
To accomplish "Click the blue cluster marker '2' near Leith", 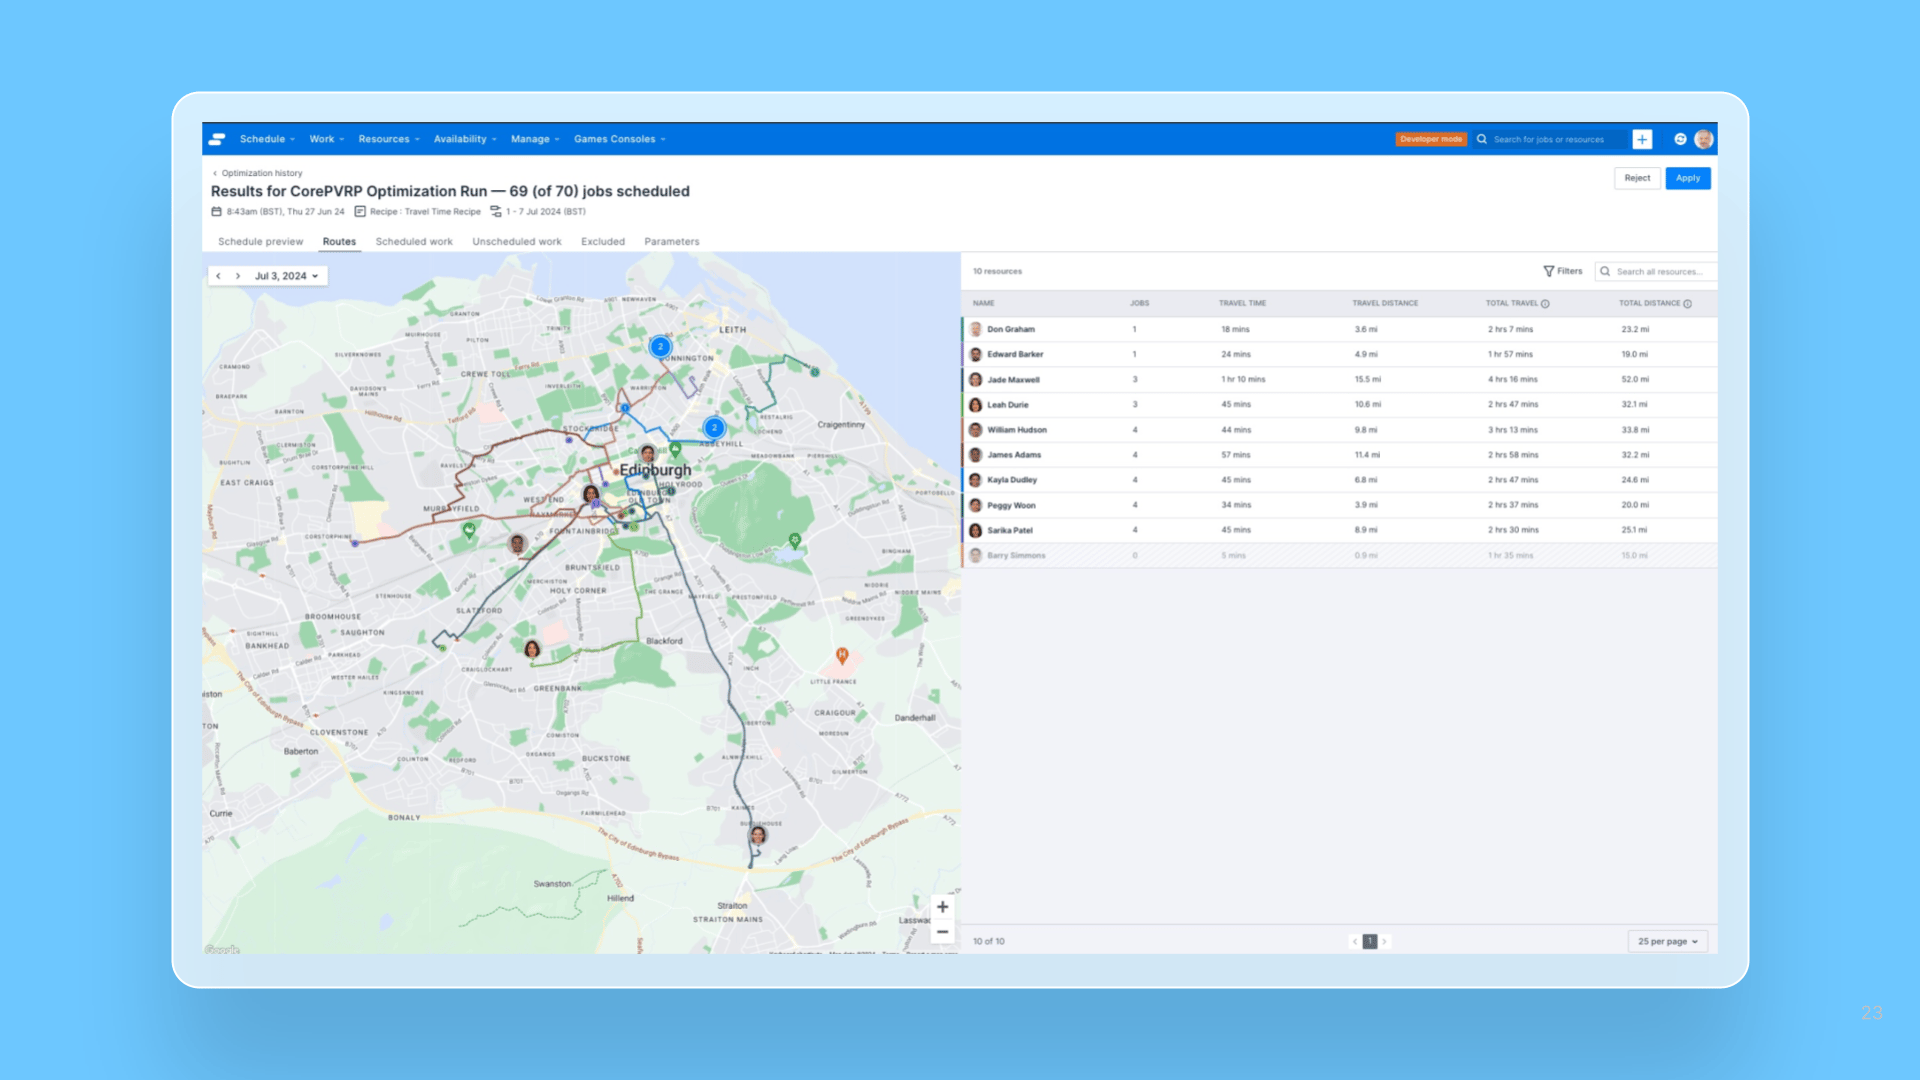I will click(660, 347).
